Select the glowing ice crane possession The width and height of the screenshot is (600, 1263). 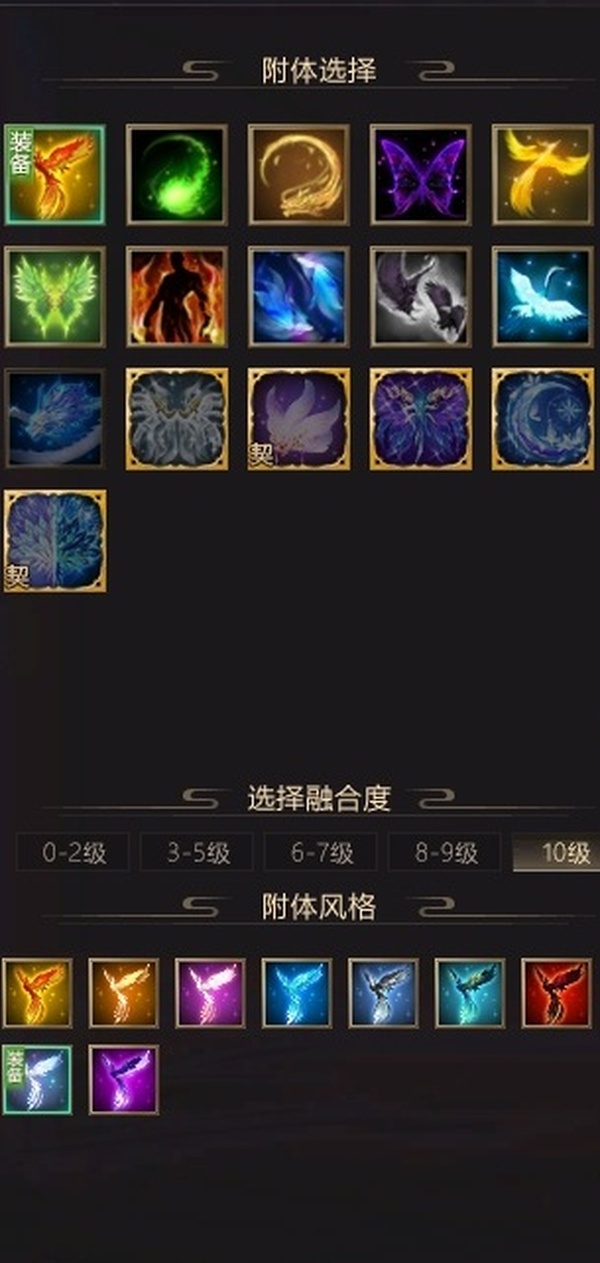543,296
